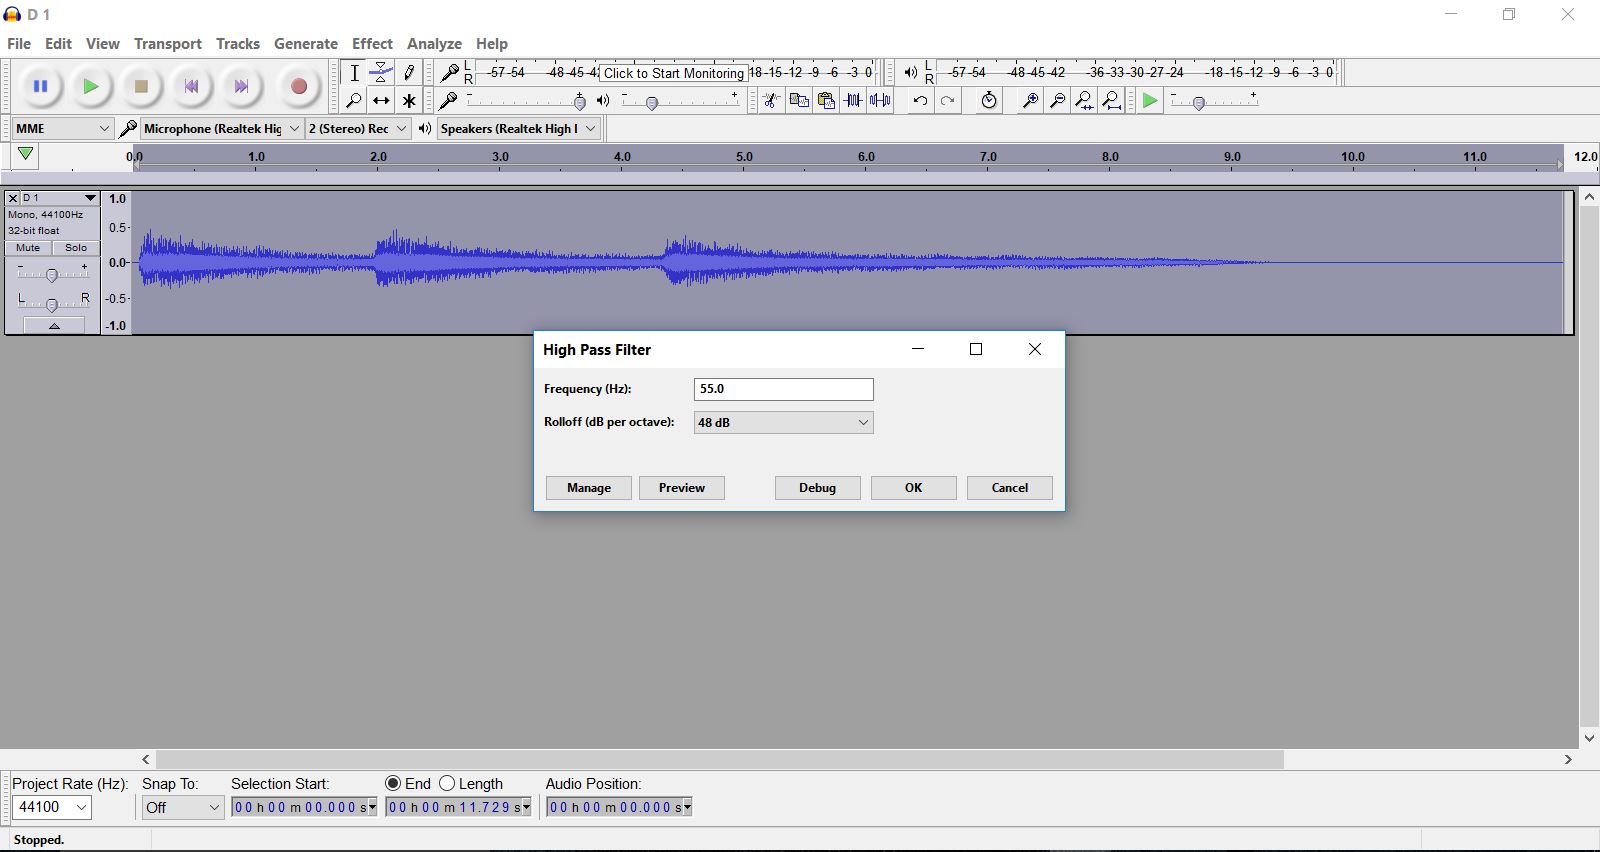Open the Project Rate 44100 dropdown

pyautogui.click(x=52, y=807)
